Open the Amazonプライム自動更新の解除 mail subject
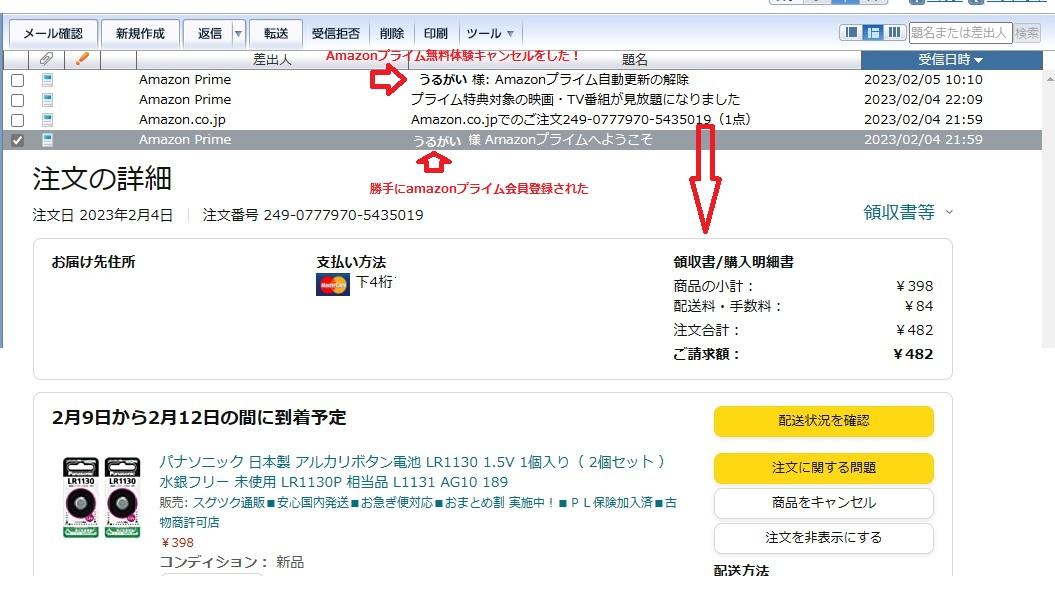This screenshot has height=606, width=1055. (553, 79)
